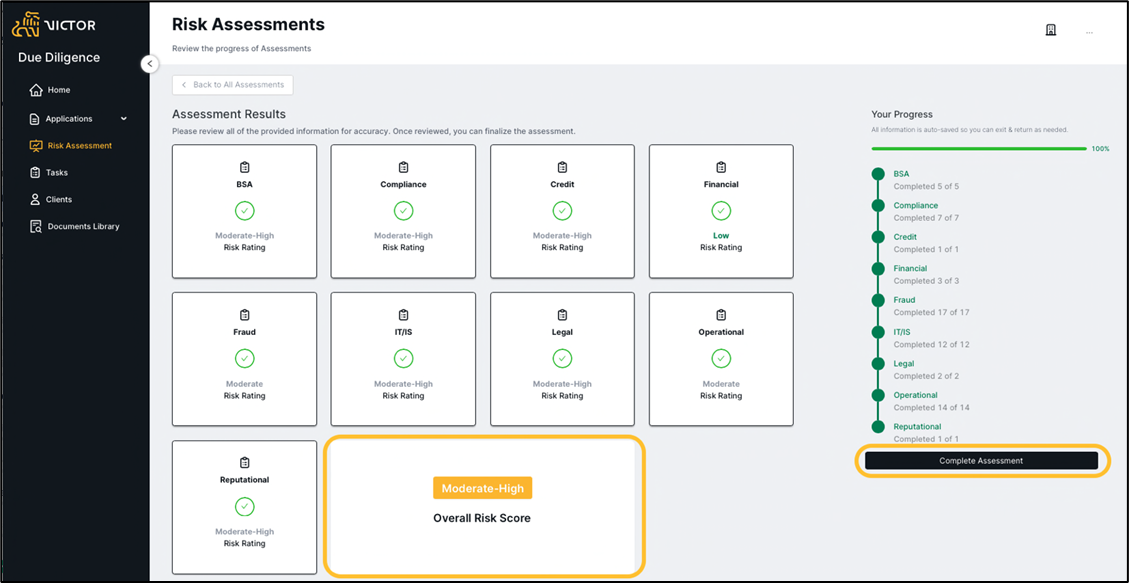Viewport: 1129px width, 583px height.
Task: Open Documents Library in the sidebar
Action: click(84, 226)
